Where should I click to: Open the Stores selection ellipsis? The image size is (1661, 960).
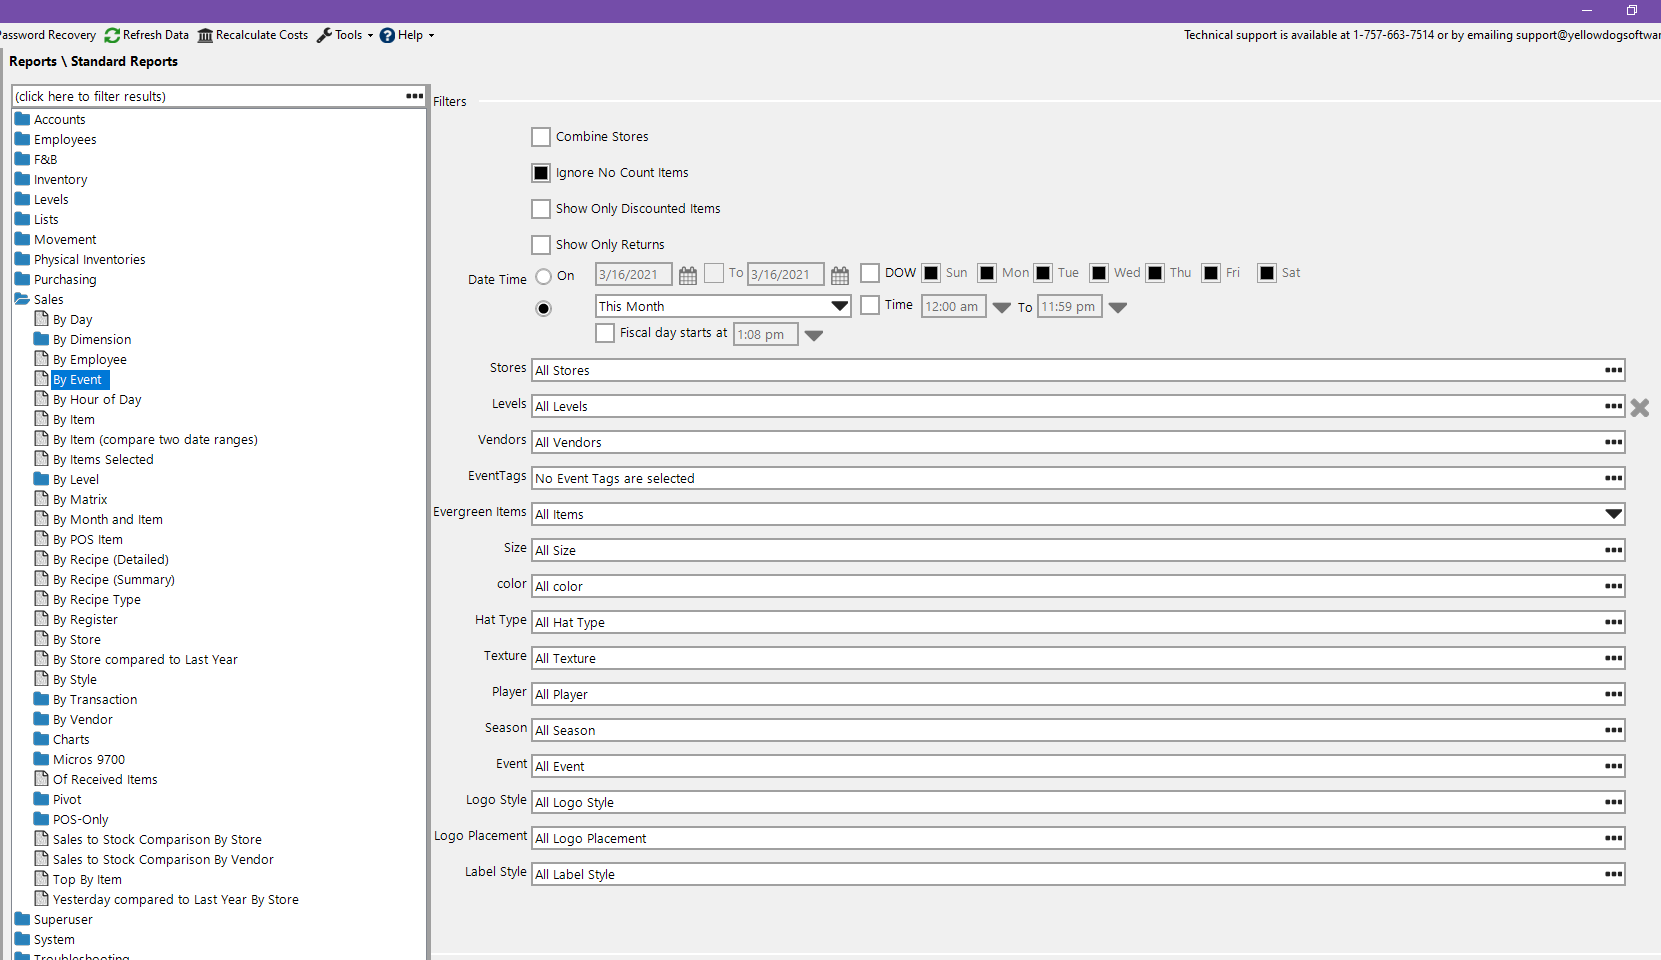coord(1614,370)
